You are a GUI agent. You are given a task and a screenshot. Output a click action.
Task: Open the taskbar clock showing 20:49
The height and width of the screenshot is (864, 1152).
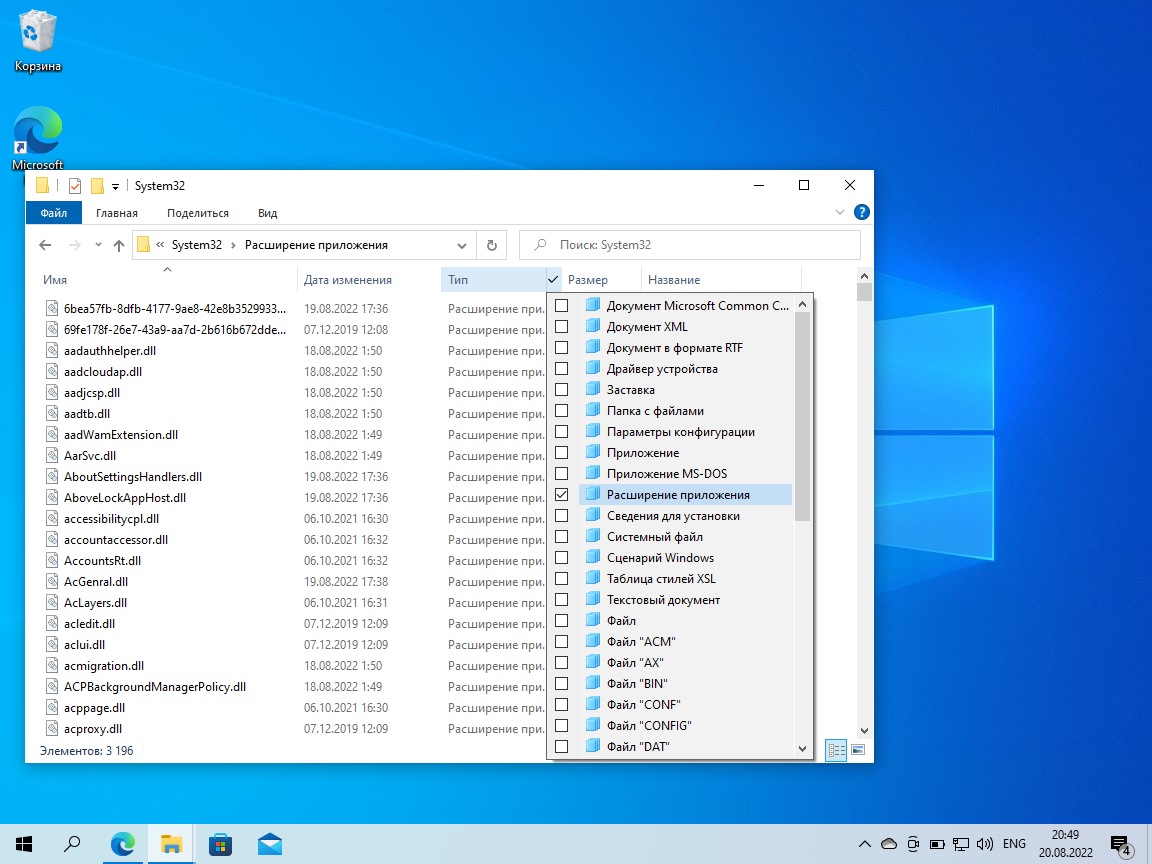(x=1065, y=844)
